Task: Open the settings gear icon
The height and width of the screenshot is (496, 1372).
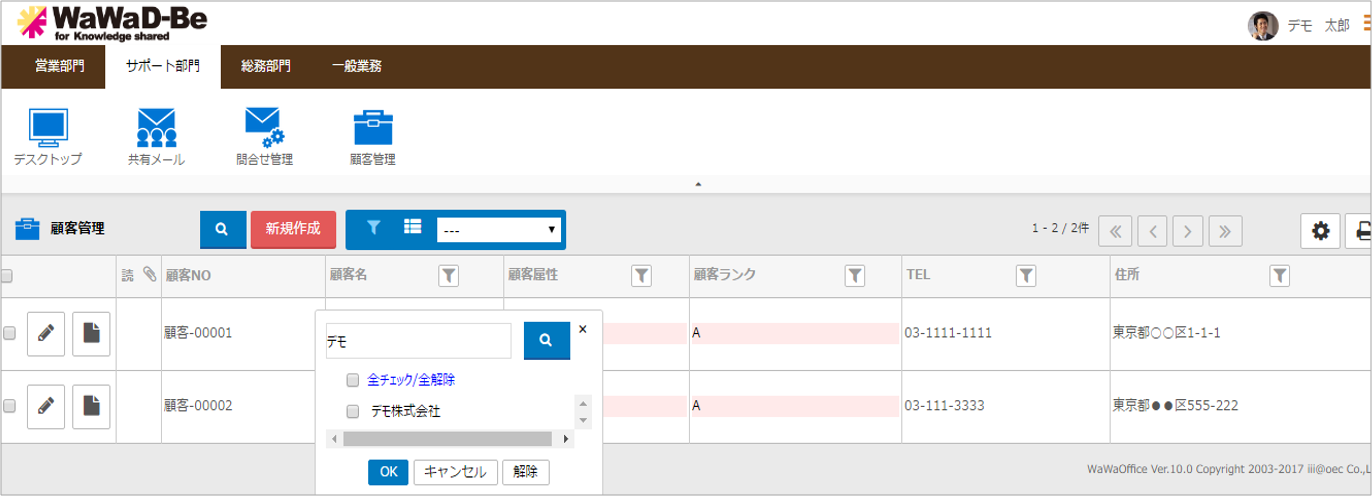Action: coord(1320,231)
